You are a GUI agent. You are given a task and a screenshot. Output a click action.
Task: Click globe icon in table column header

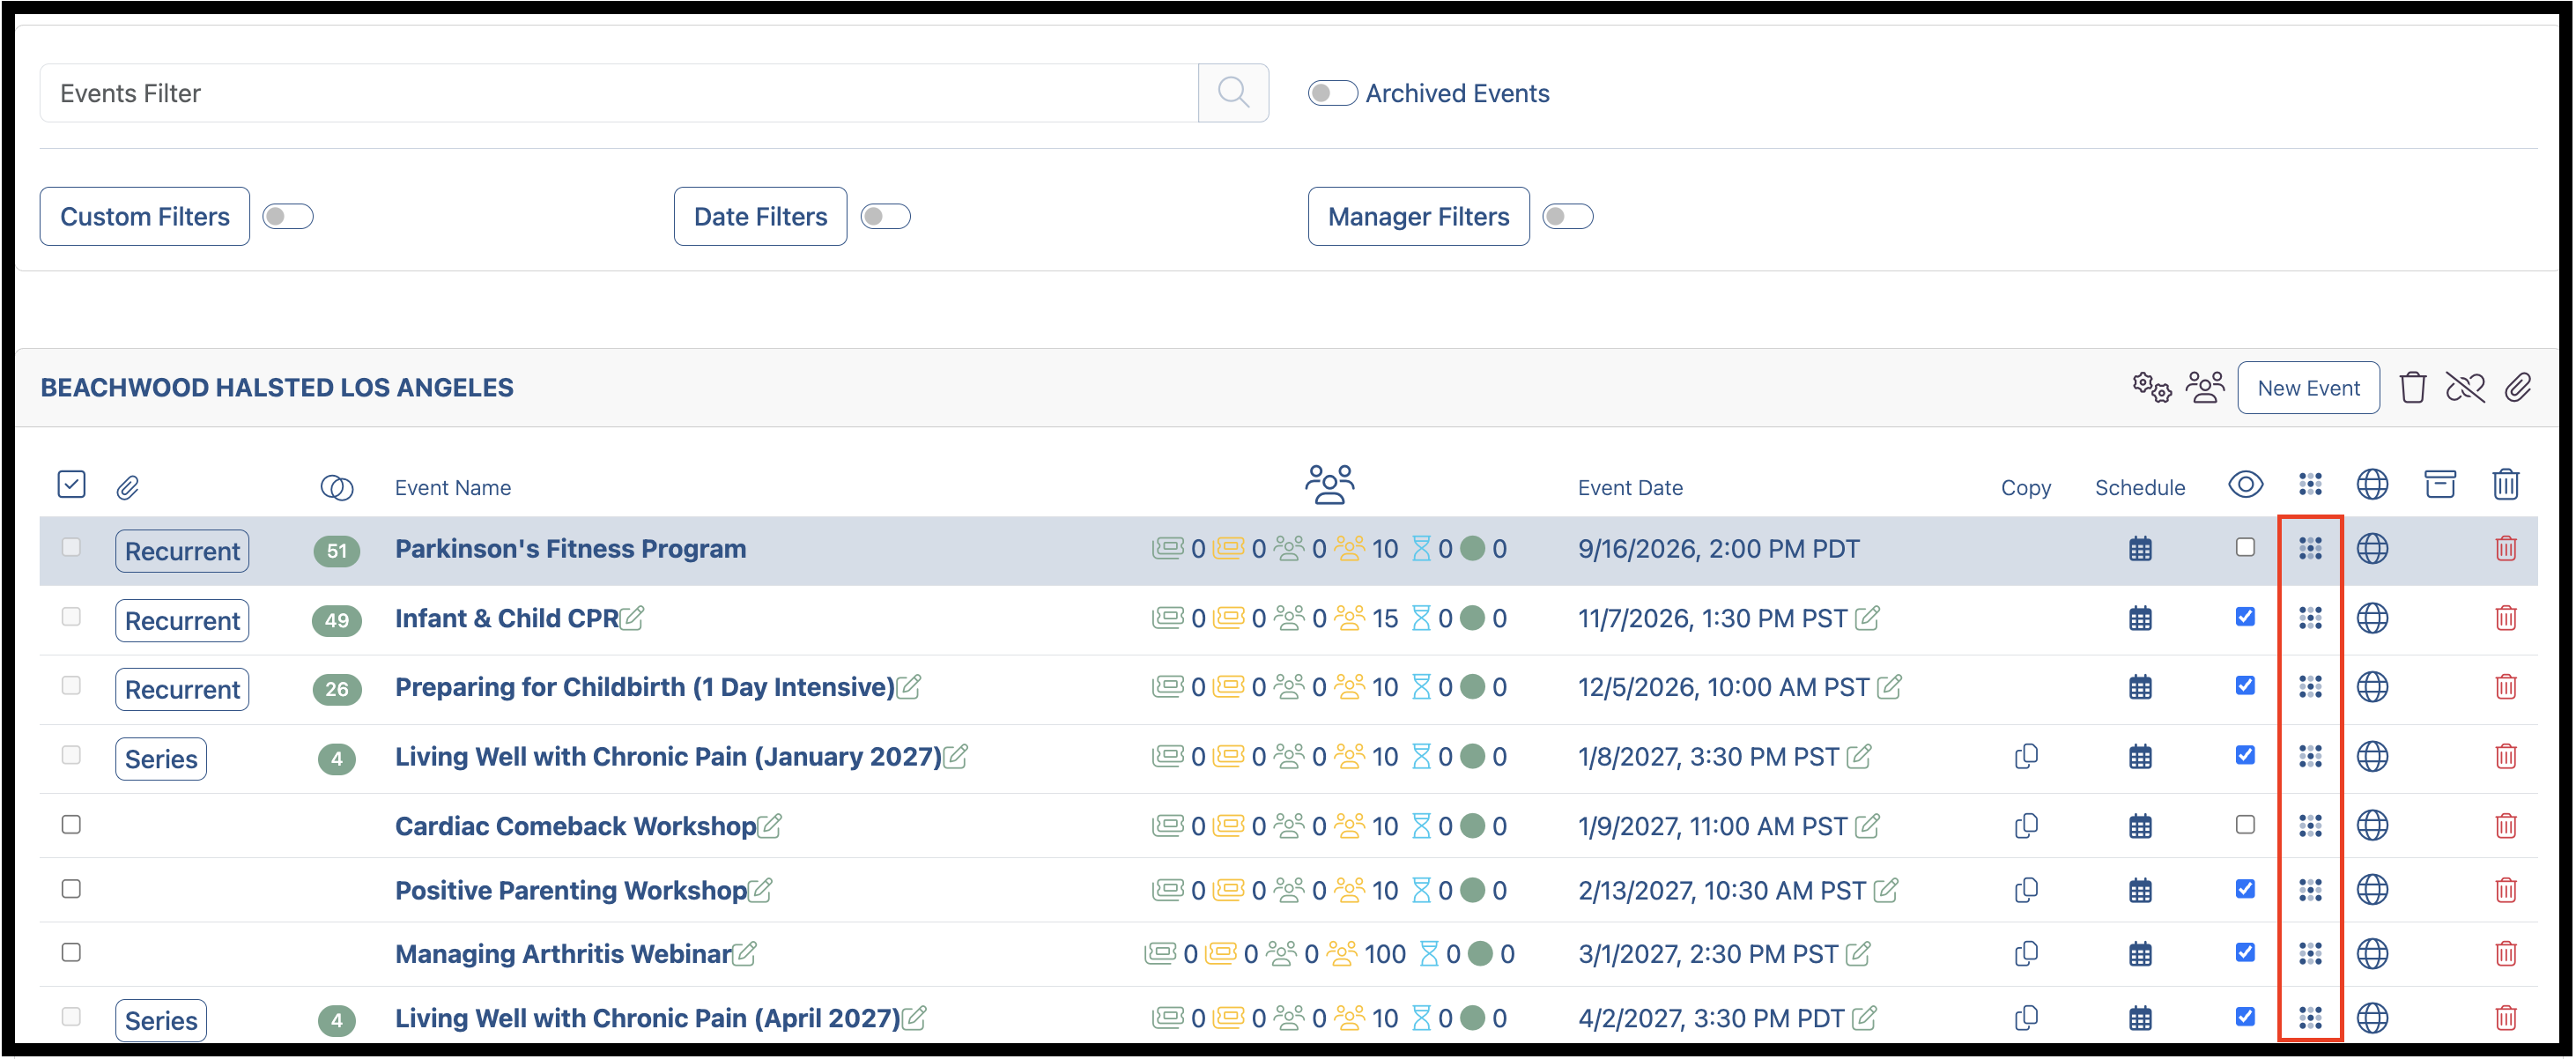(x=2372, y=485)
